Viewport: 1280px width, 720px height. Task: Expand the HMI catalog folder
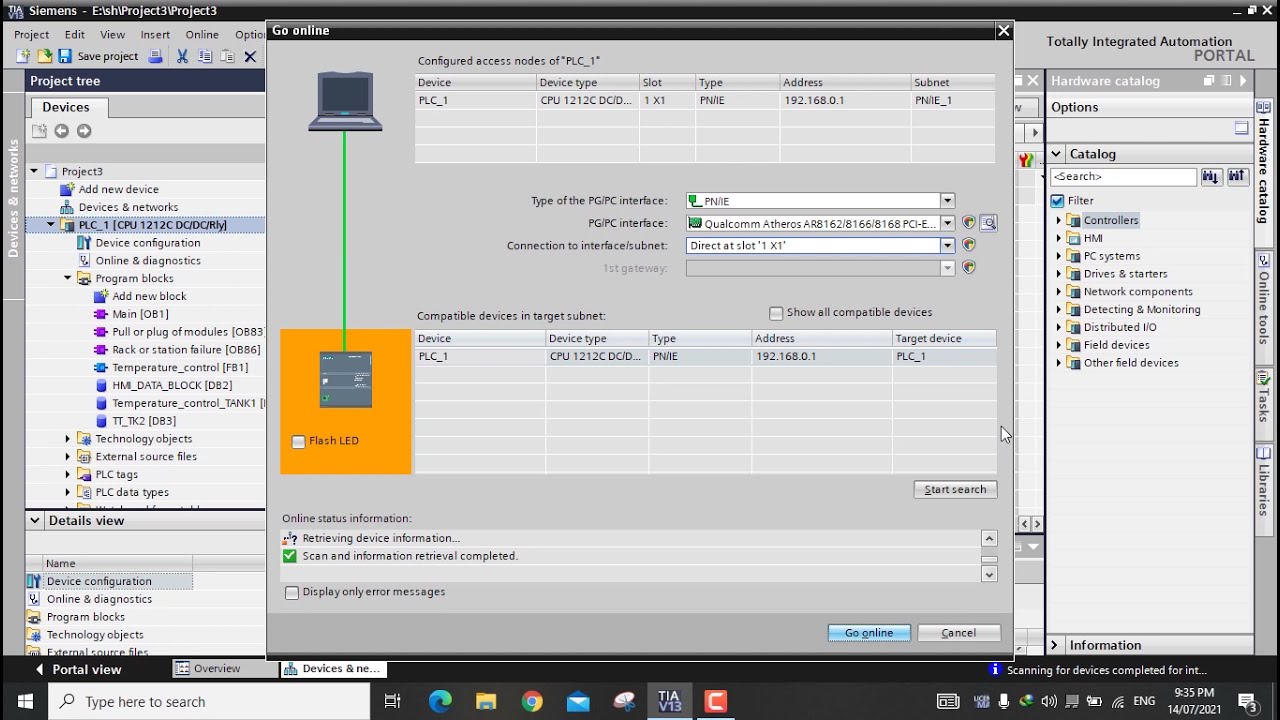[x=1059, y=238]
